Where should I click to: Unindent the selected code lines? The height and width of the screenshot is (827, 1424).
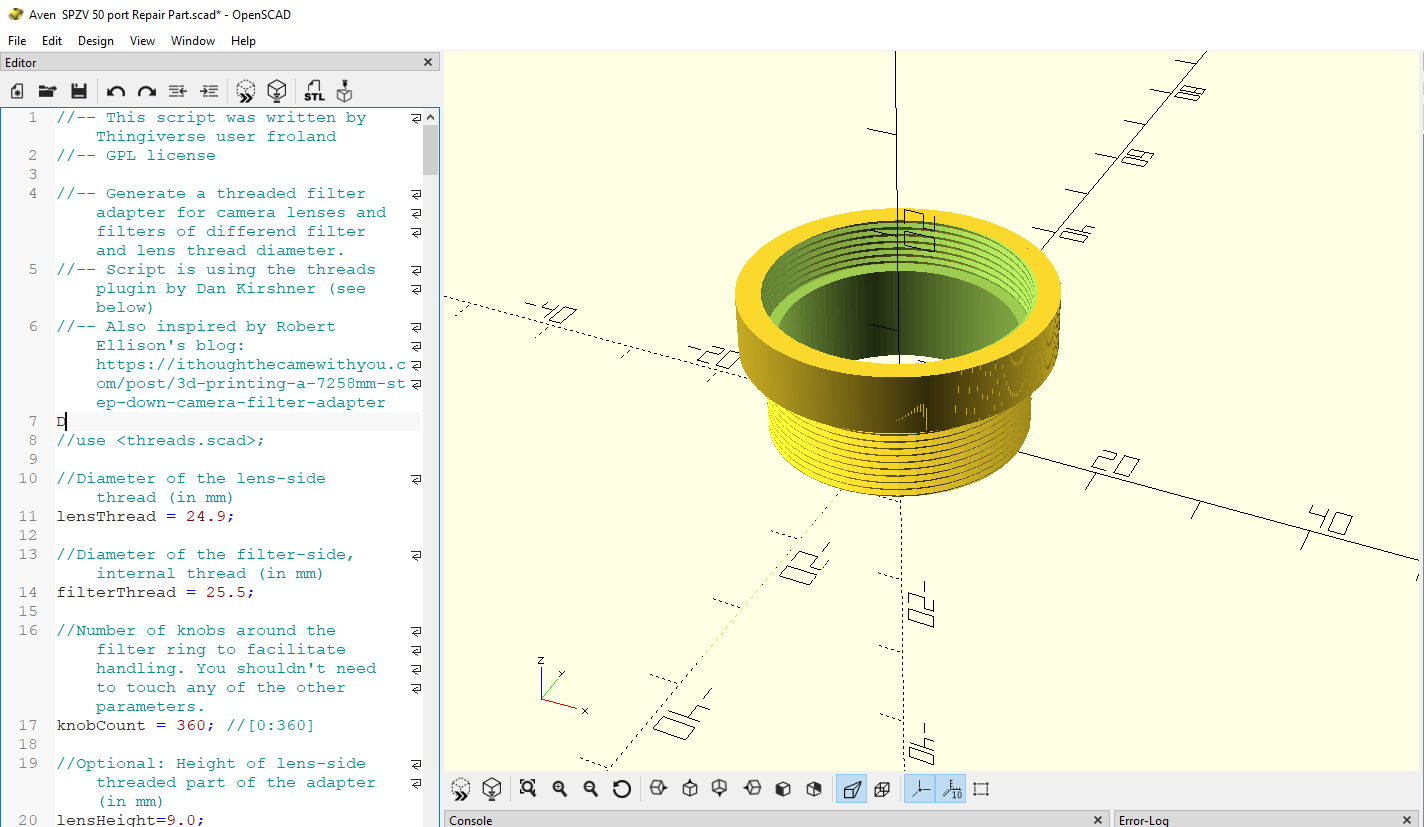[178, 91]
